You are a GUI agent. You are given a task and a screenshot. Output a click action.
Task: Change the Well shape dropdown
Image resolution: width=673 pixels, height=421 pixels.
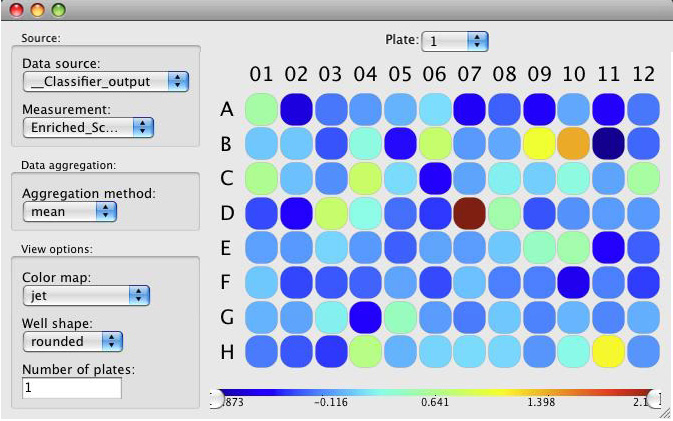(72, 342)
